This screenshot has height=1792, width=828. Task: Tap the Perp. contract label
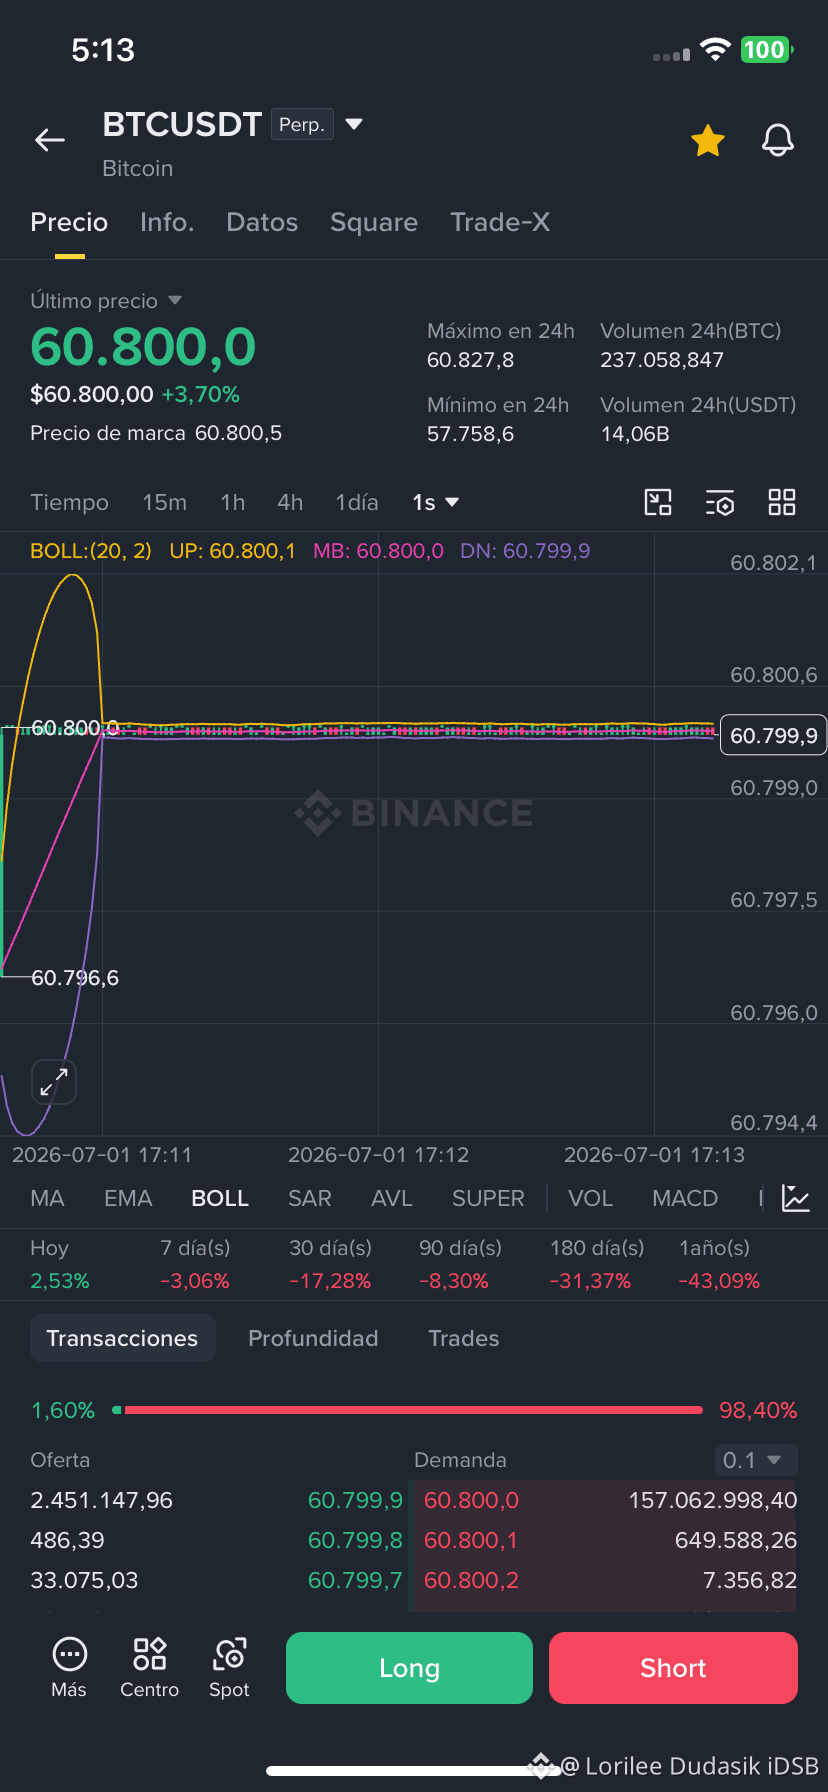click(x=302, y=124)
